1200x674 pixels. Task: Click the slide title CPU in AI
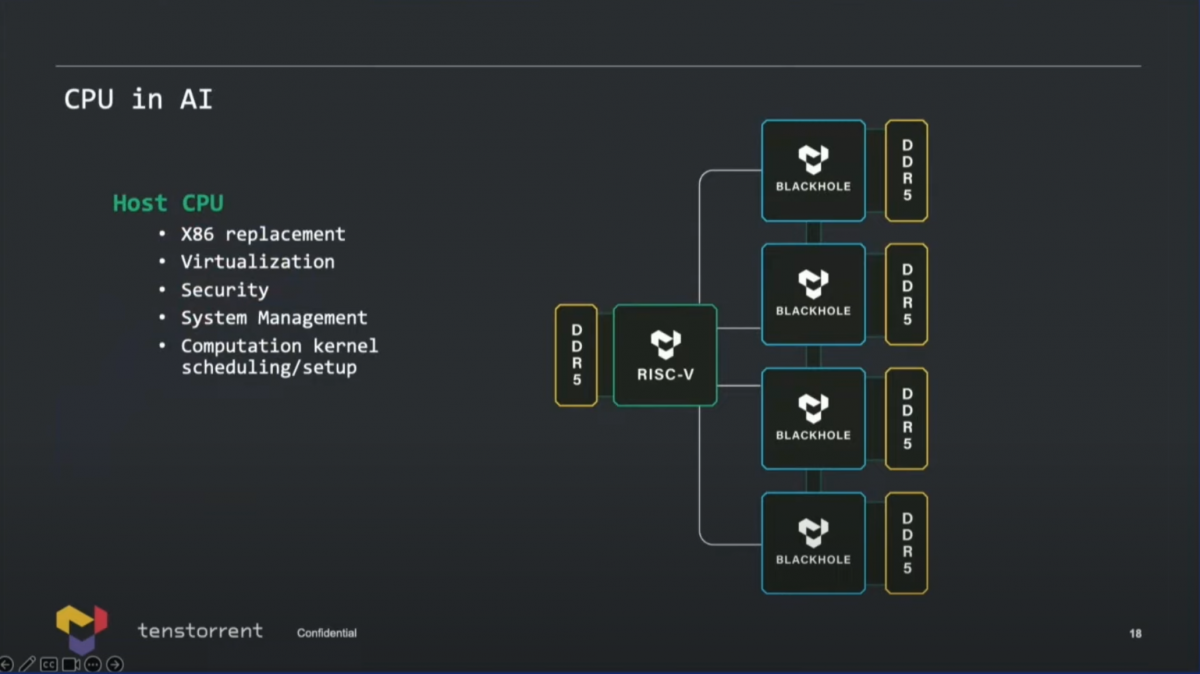point(138,99)
